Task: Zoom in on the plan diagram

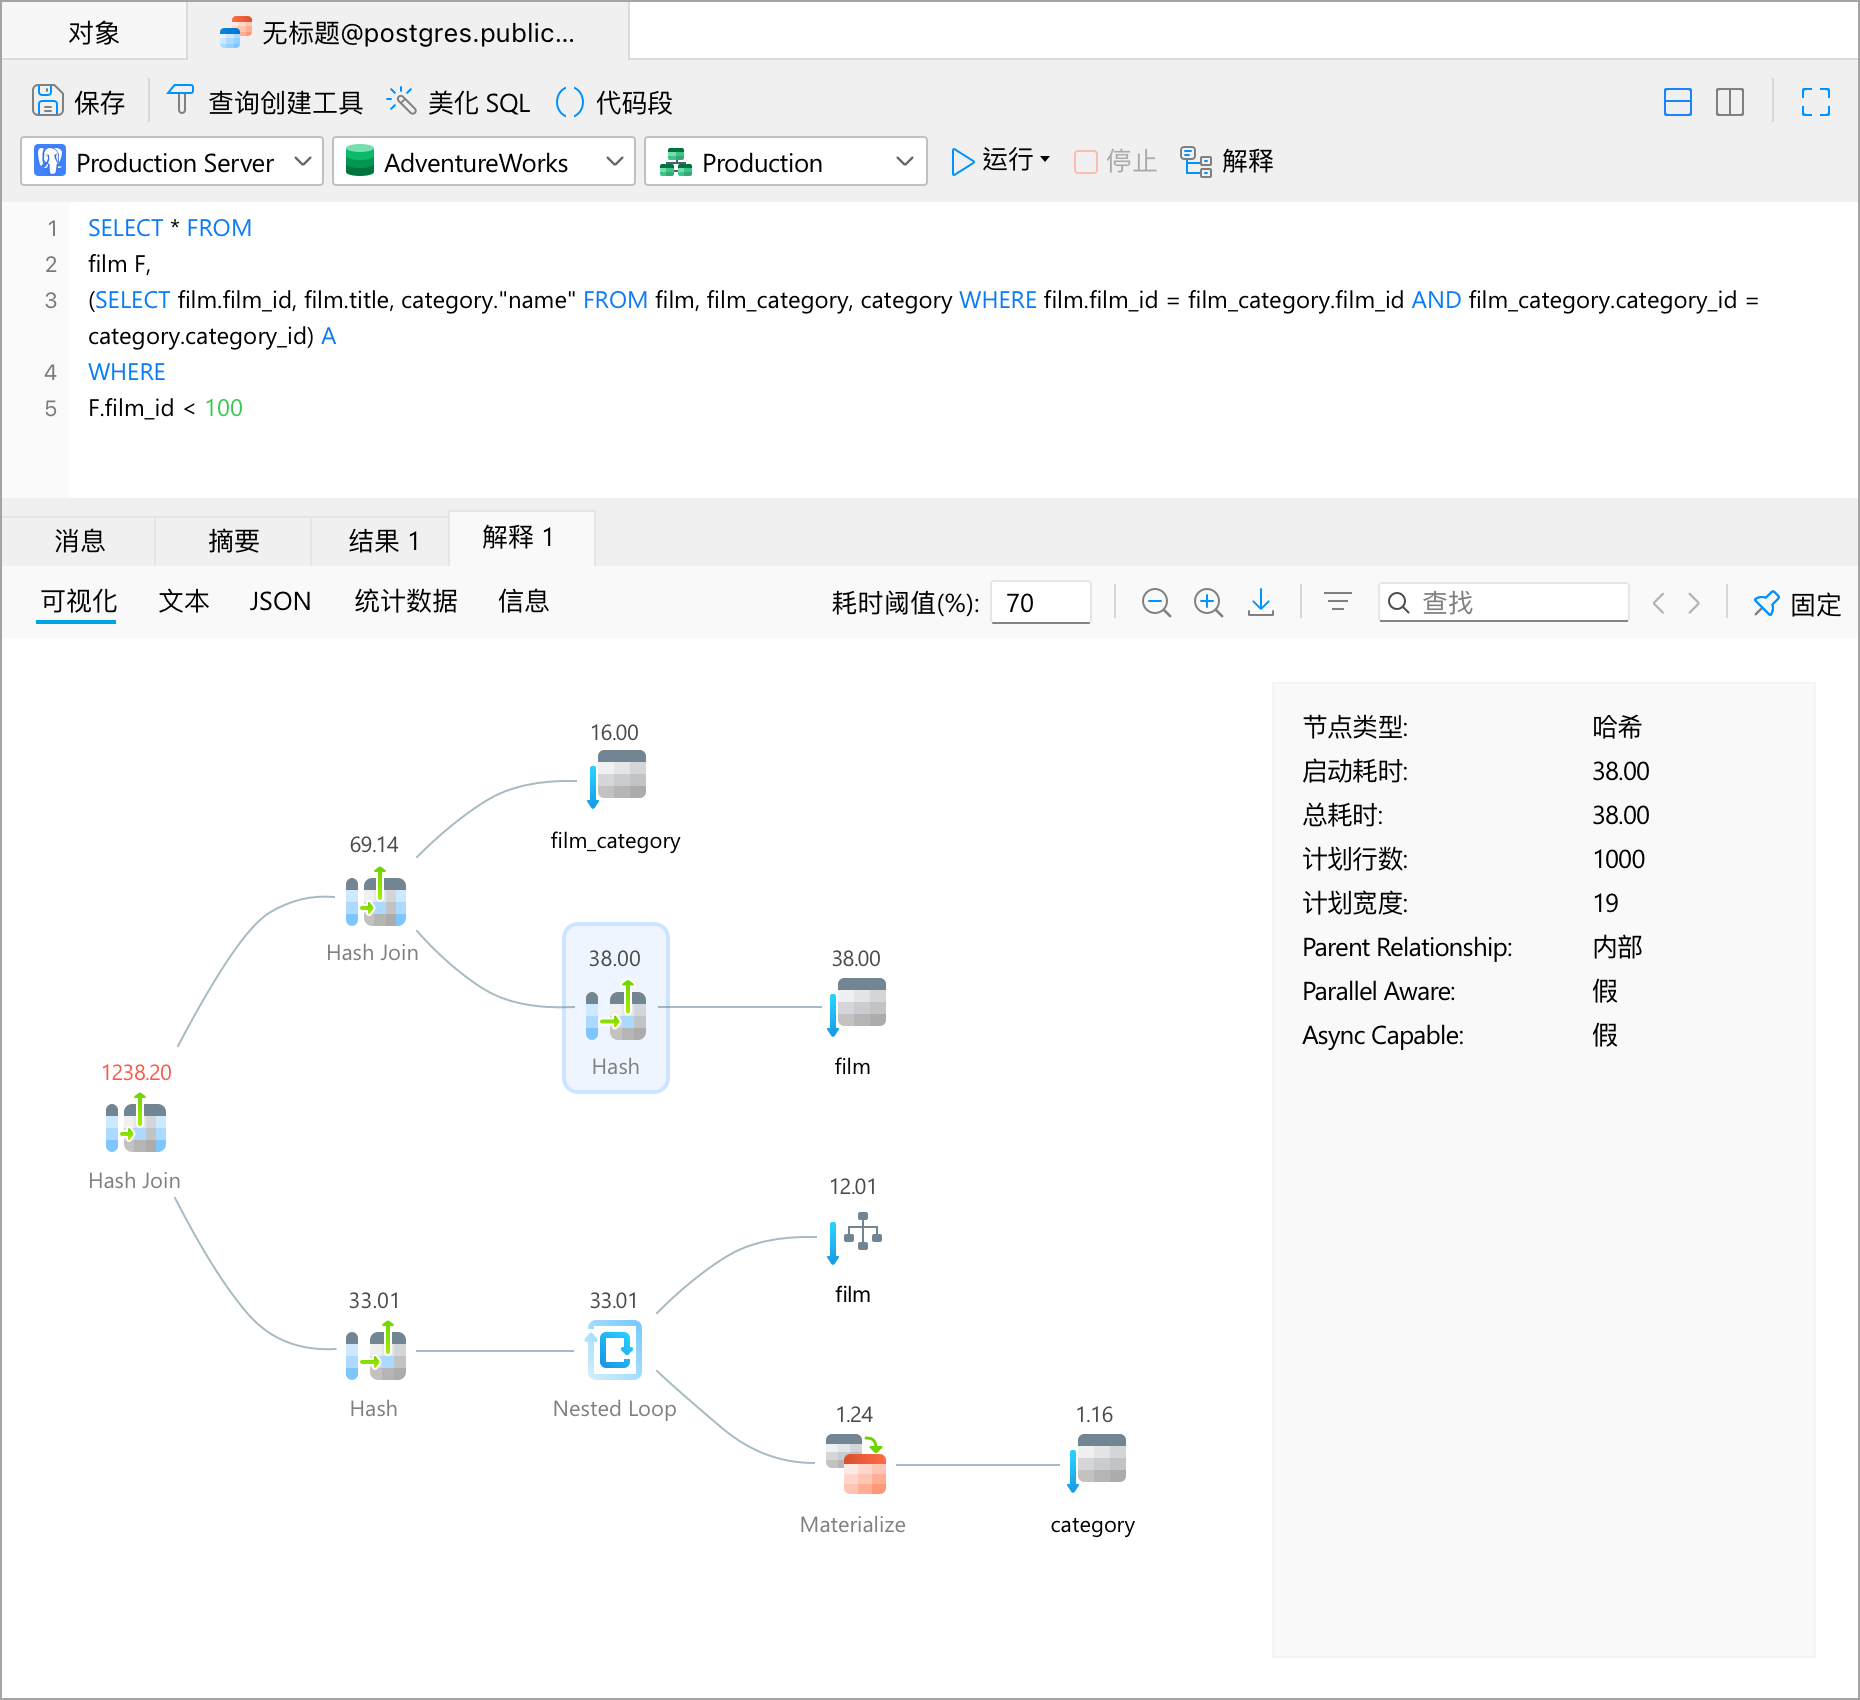Action: click(x=1208, y=602)
